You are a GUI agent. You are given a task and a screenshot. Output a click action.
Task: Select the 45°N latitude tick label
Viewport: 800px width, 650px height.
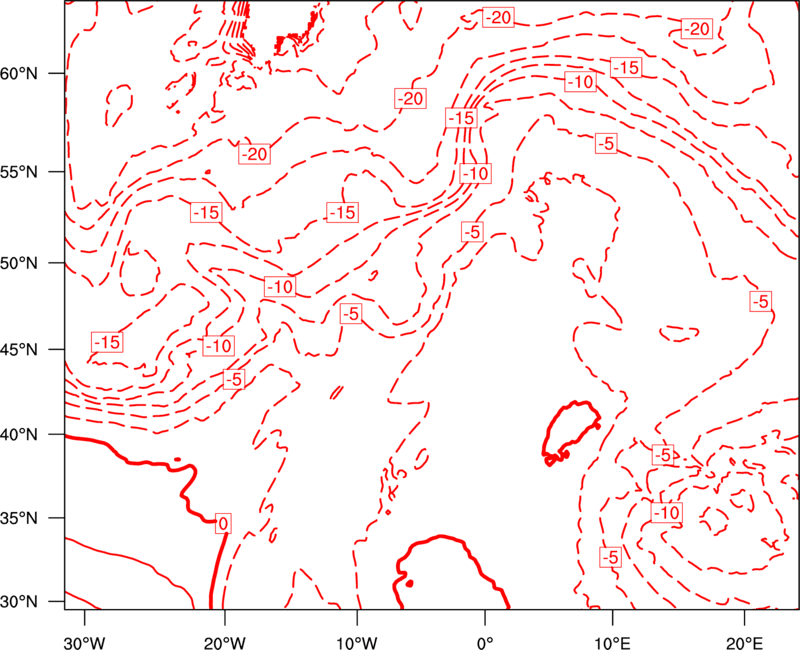coord(19,349)
